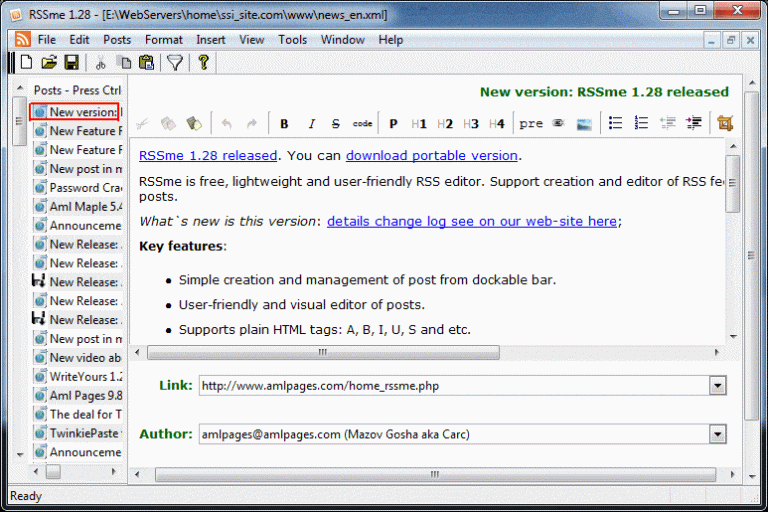Create a new file with toolbar icon
This screenshot has height=512, width=768.
(26, 62)
